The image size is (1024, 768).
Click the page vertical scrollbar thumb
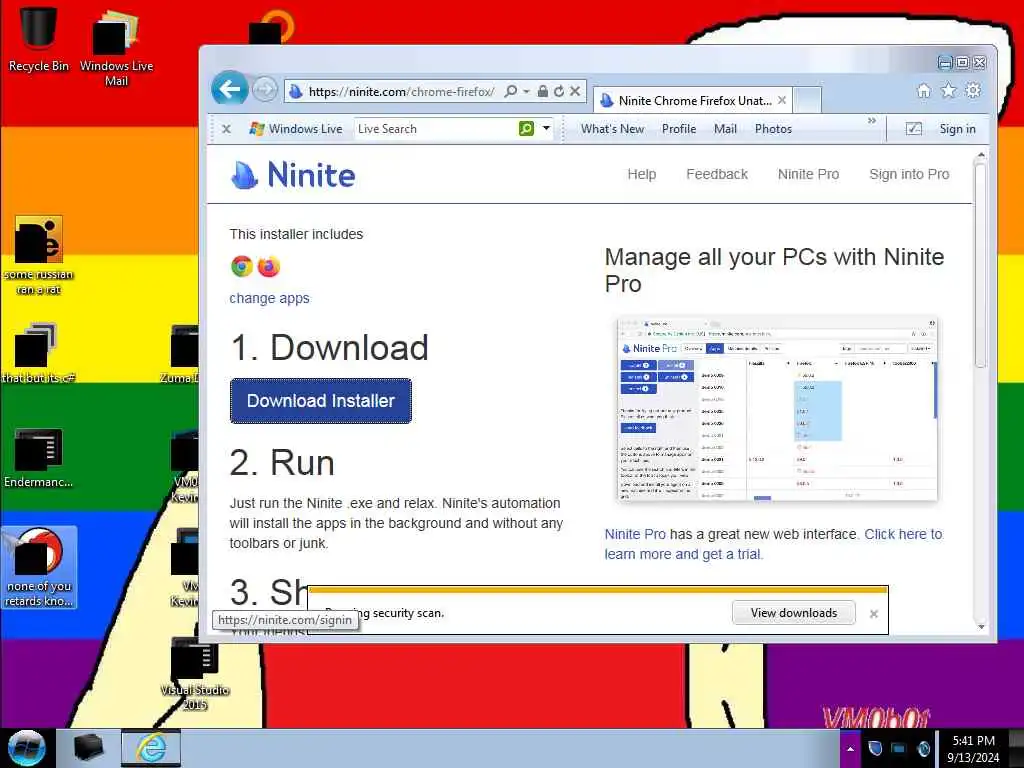(980, 264)
